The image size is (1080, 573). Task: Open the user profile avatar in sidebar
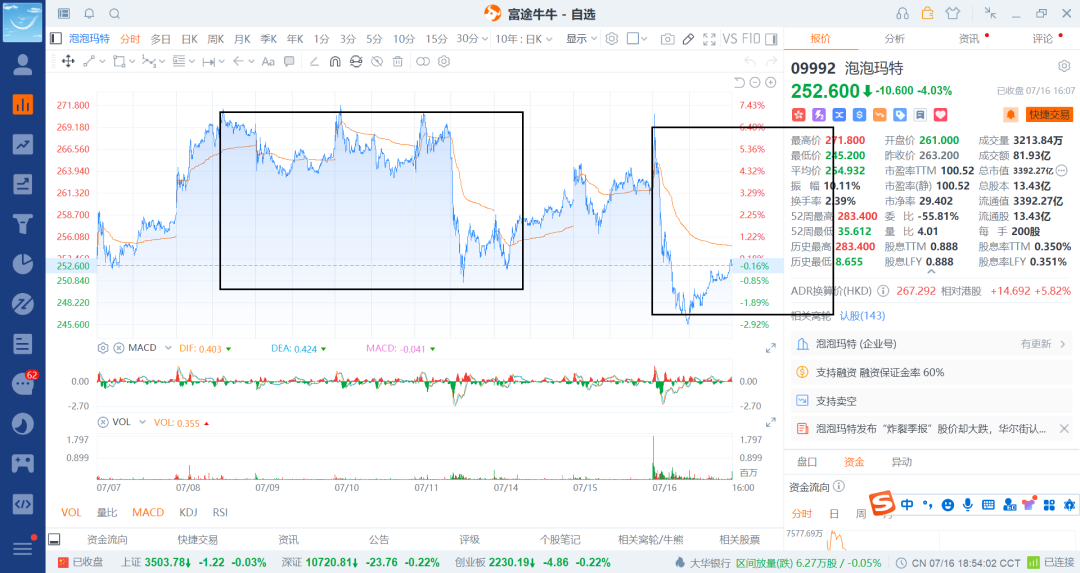[x=23, y=65]
